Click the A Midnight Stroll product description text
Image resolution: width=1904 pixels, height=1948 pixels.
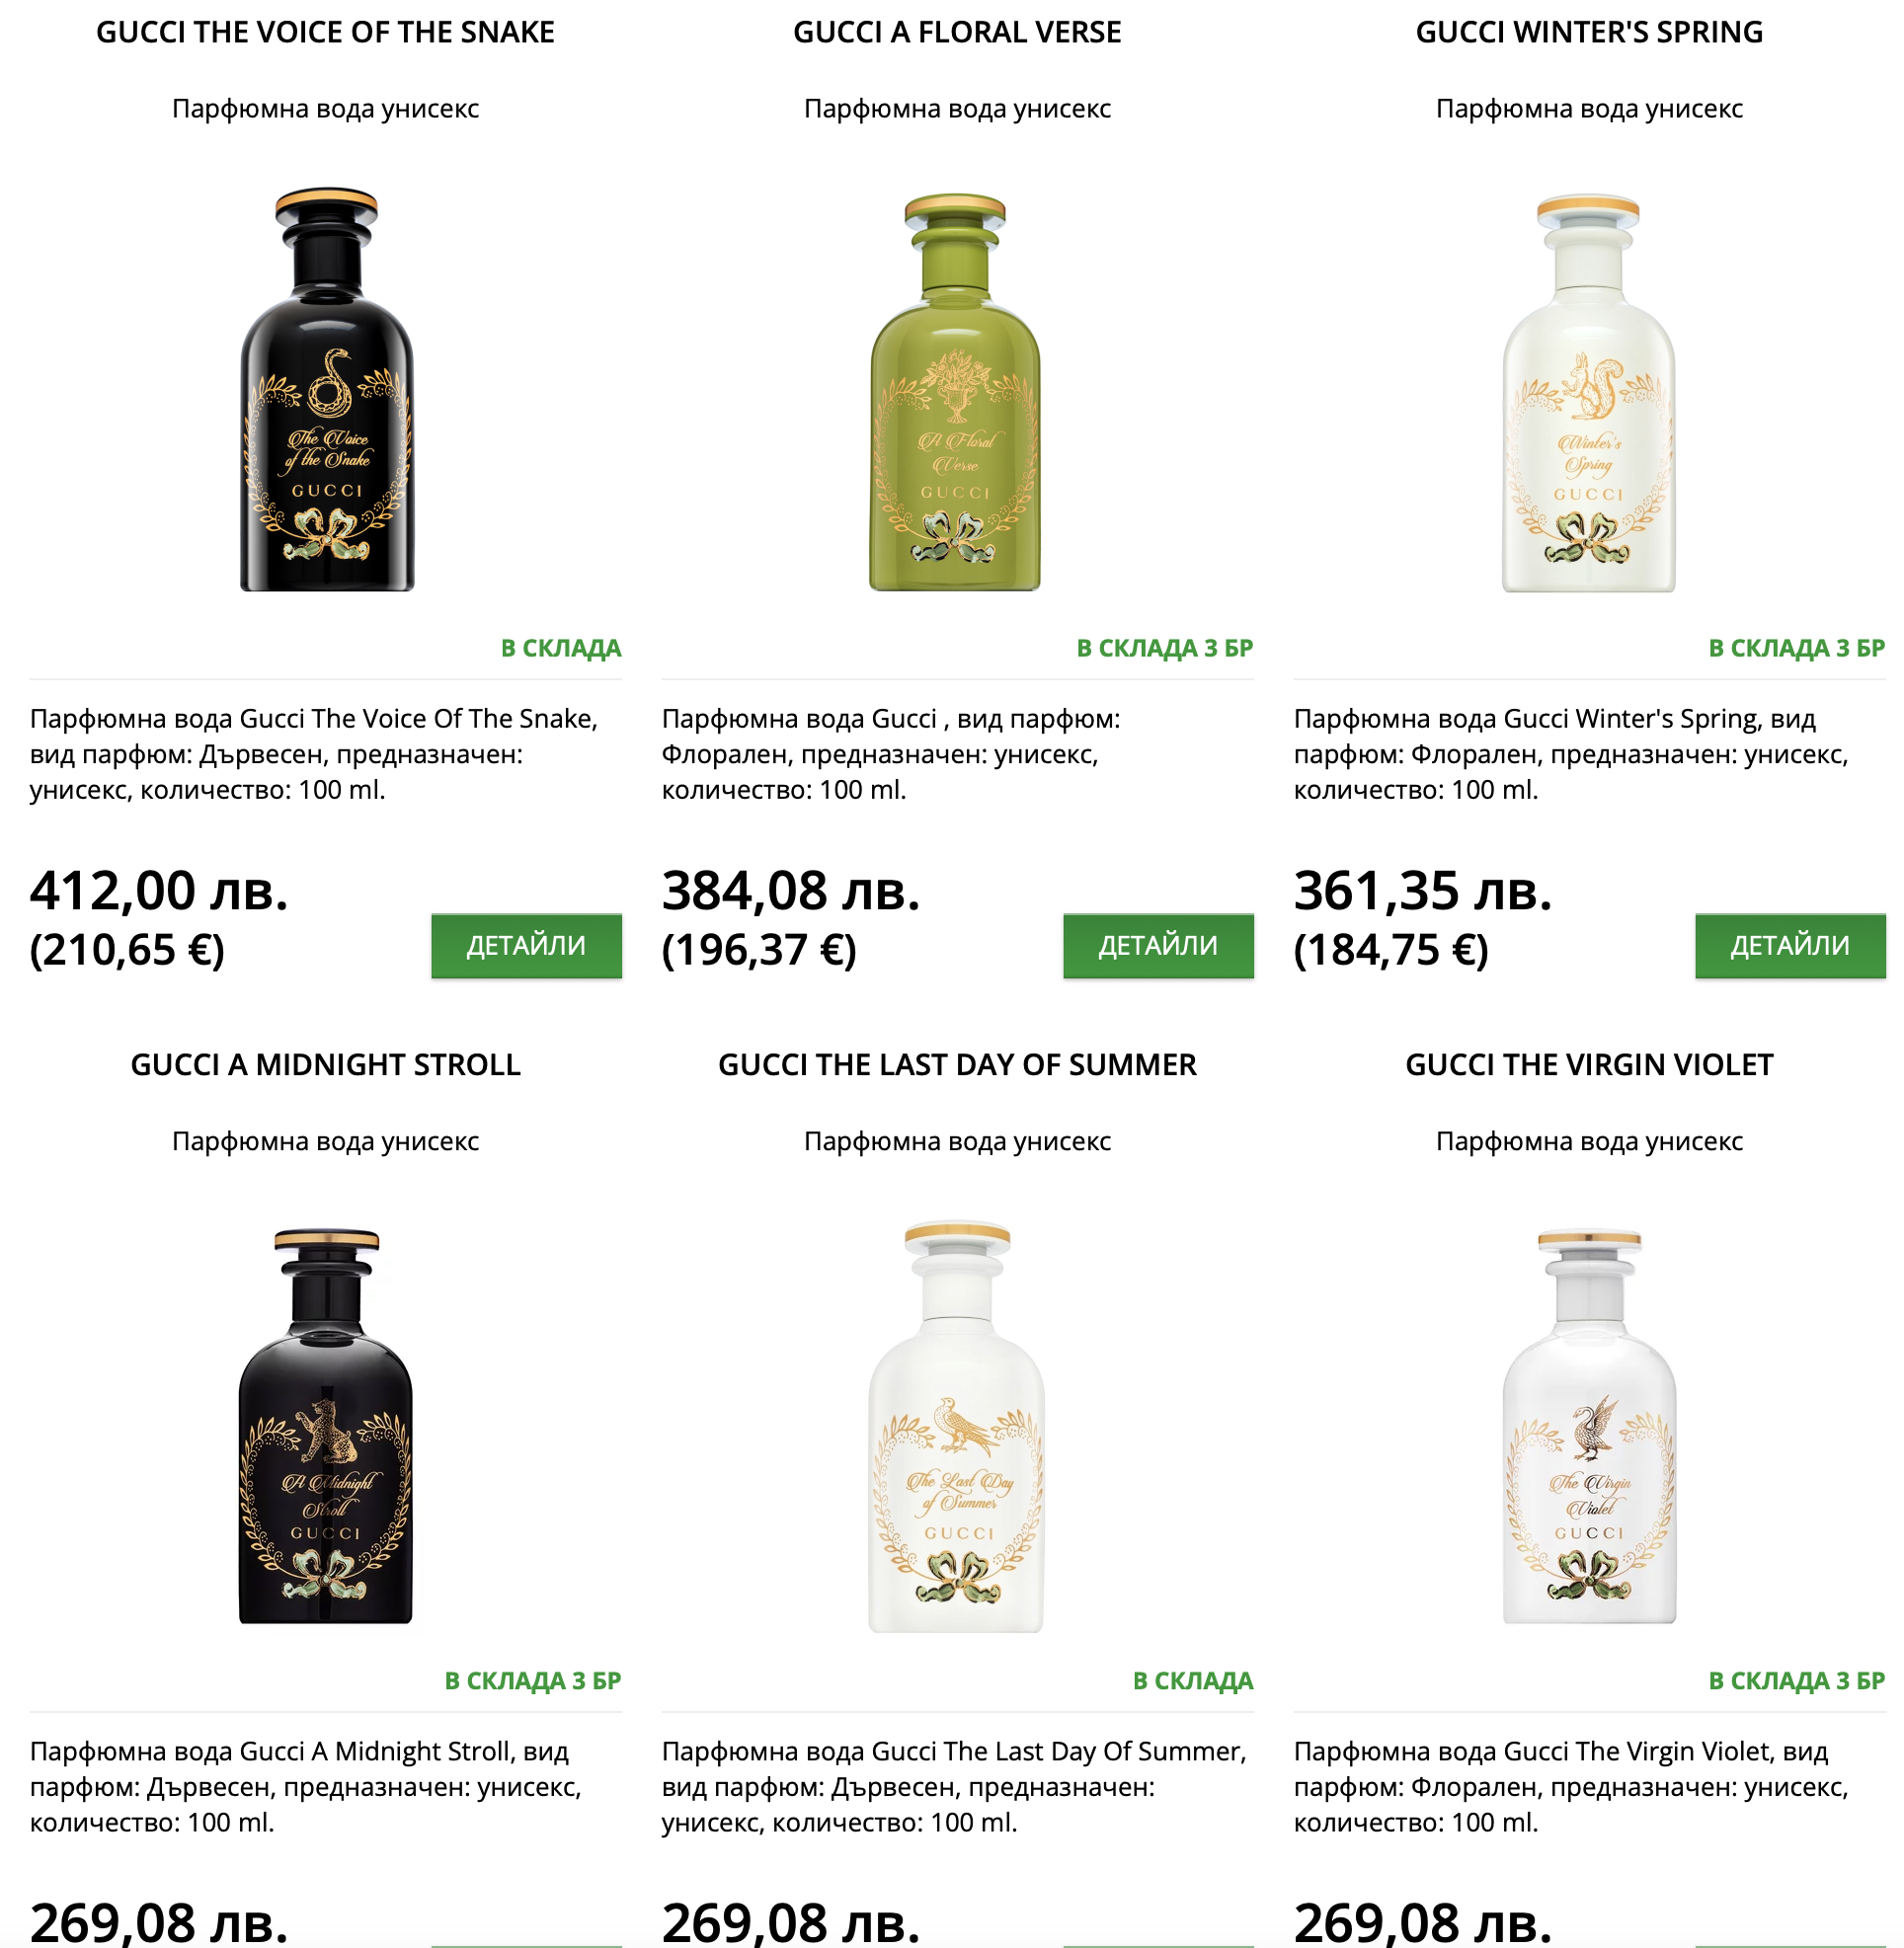pyautogui.click(x=305, y=1787)
